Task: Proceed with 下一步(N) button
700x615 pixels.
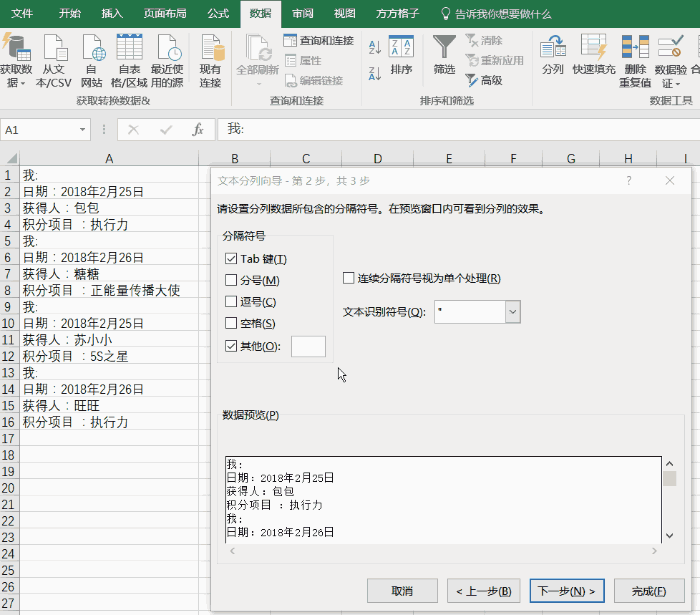Action: pyautogui.click(x=567, y=591)
